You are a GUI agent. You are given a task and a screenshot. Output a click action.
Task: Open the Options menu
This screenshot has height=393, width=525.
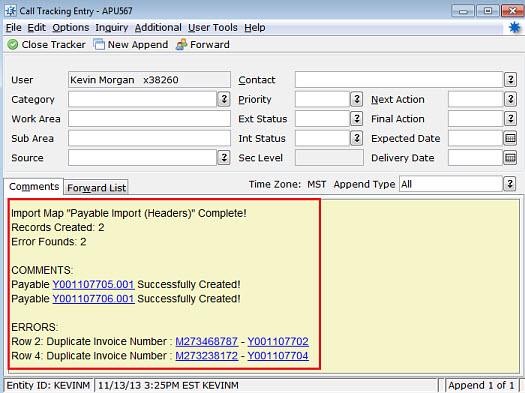(71, 27)
